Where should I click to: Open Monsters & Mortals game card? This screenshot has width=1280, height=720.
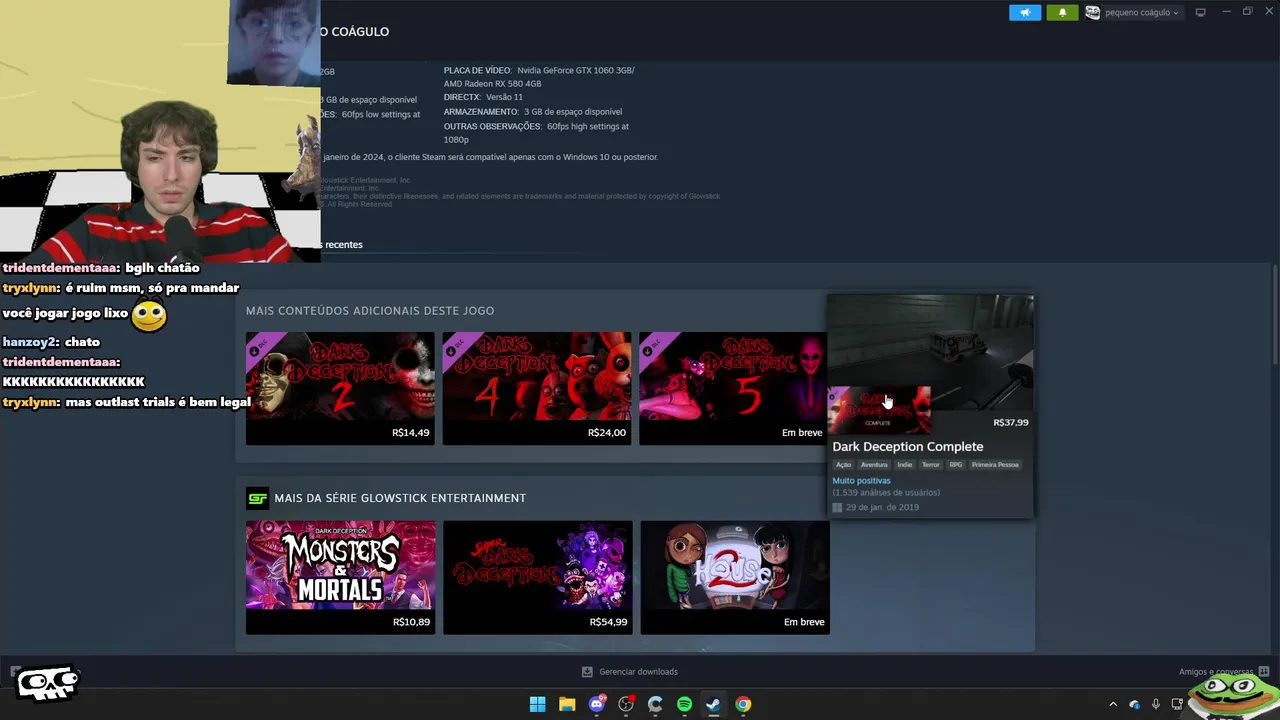(x=340, y=577)
